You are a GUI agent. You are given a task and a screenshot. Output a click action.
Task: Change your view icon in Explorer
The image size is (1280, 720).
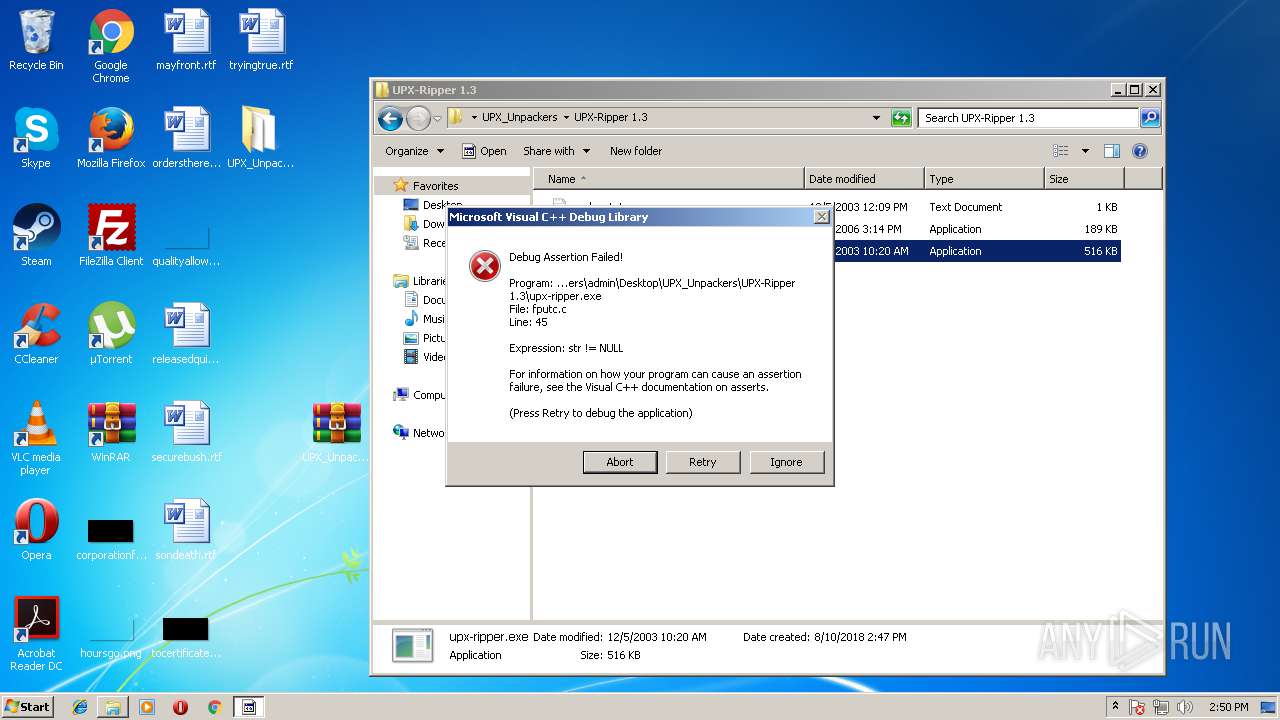click(1060, 151)
